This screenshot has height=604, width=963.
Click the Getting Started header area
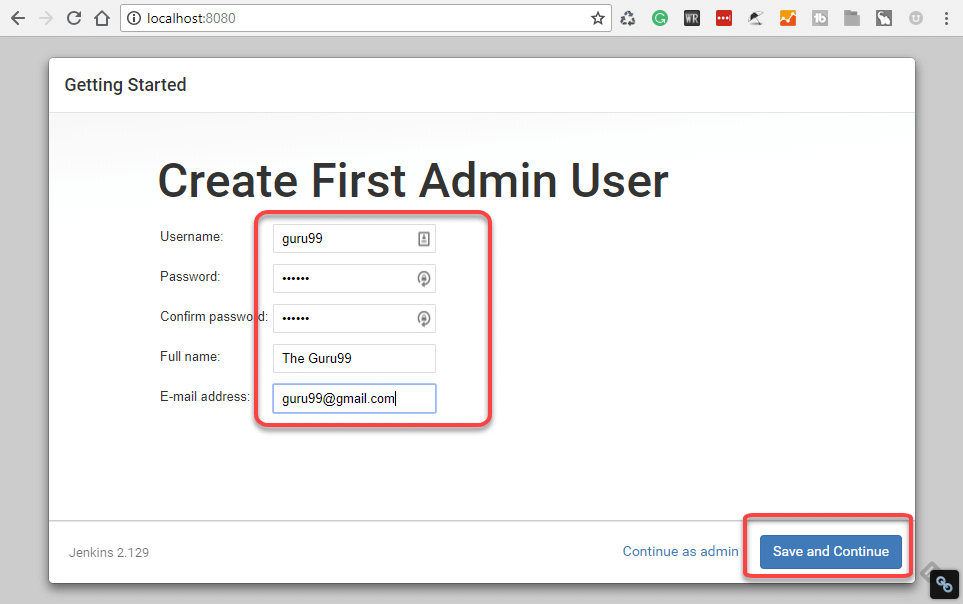(125, 85)
